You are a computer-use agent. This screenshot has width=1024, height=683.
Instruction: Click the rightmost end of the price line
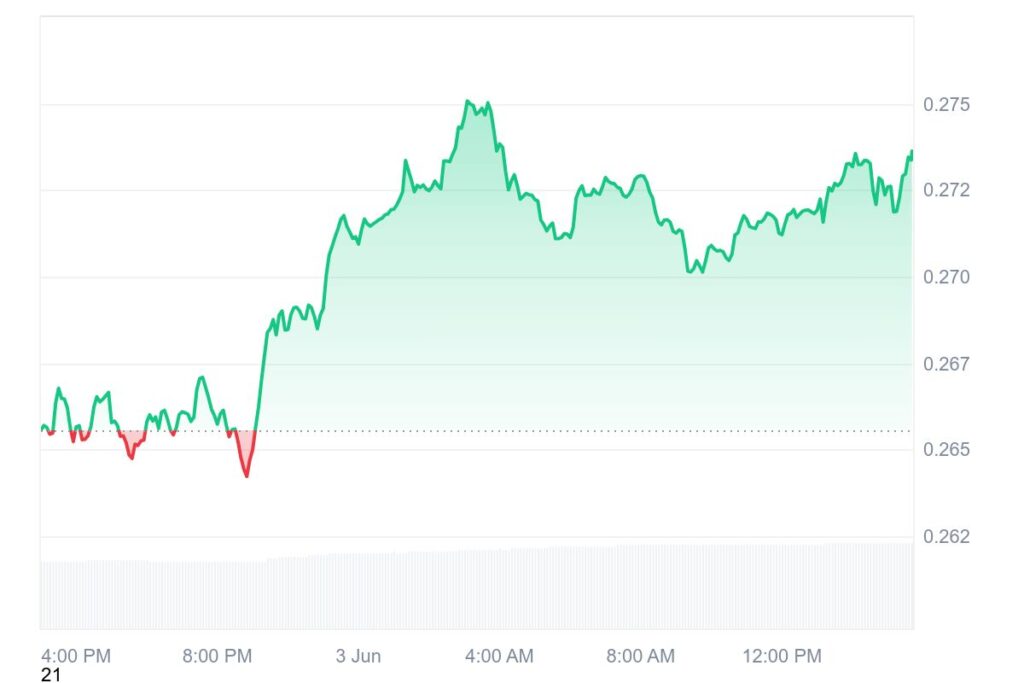pyautogui.click(x=912, y=152)
